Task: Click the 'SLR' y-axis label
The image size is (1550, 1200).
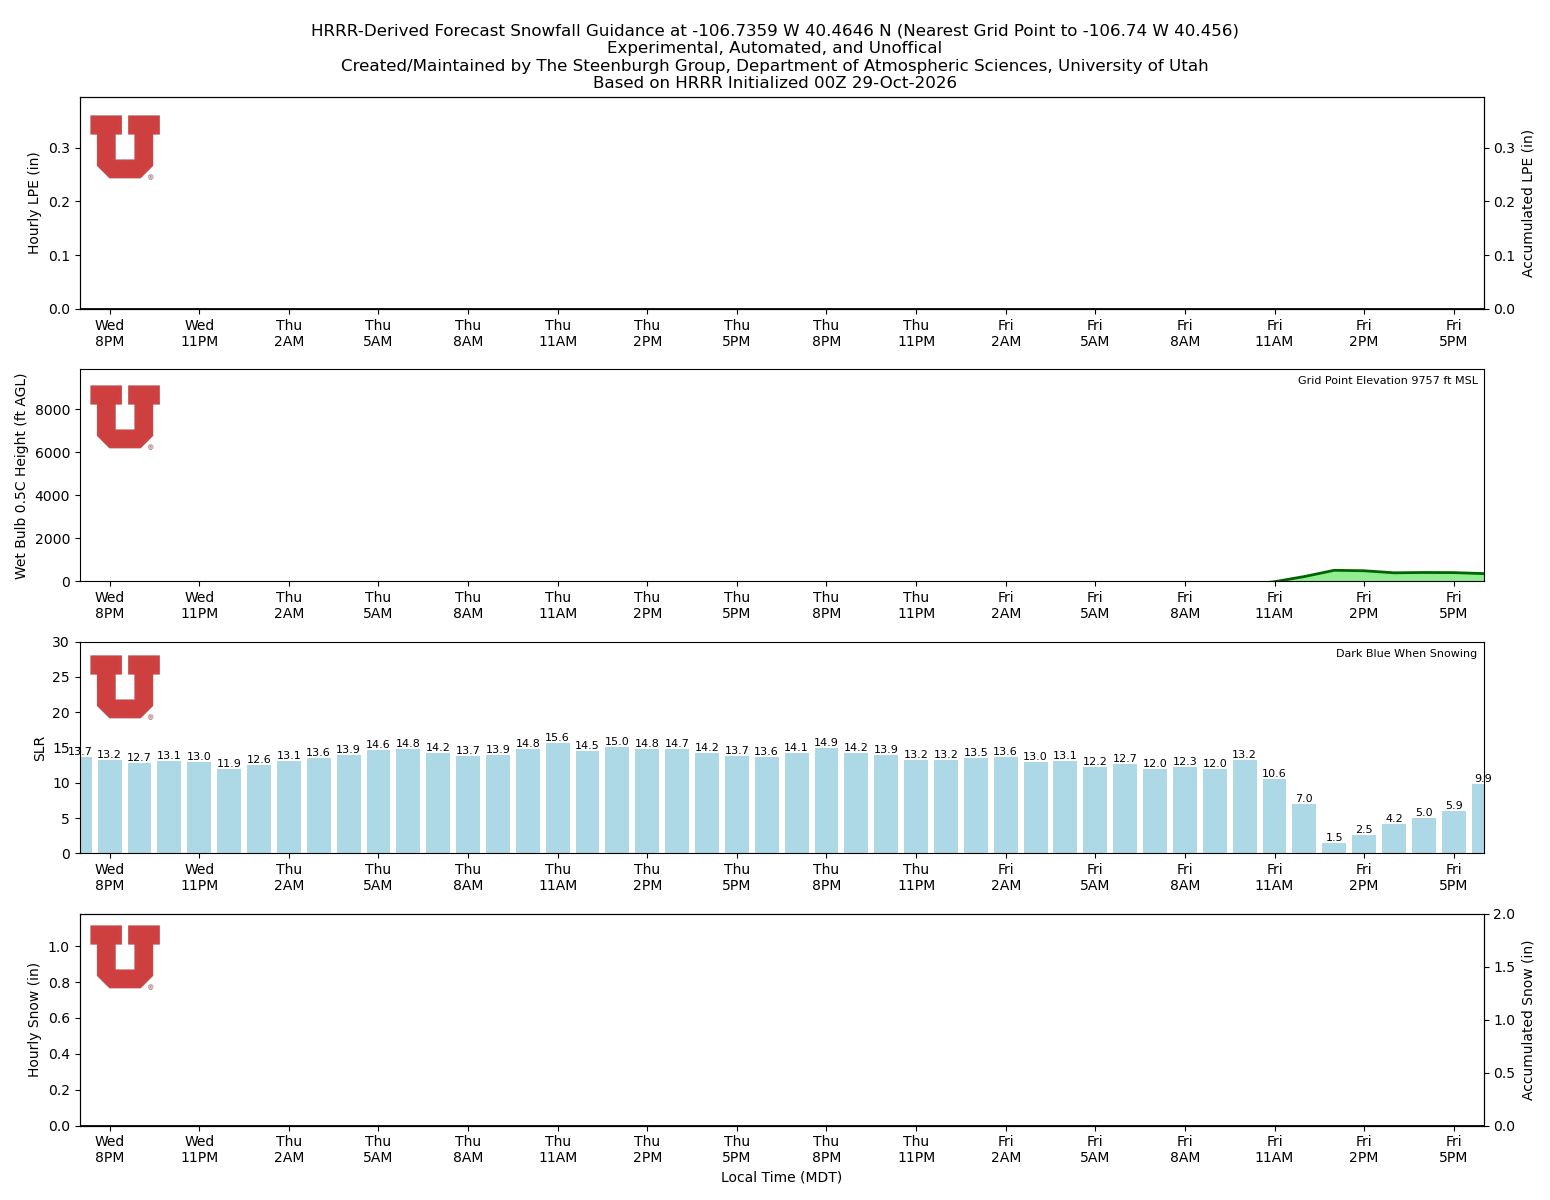Action: point(40,748)
